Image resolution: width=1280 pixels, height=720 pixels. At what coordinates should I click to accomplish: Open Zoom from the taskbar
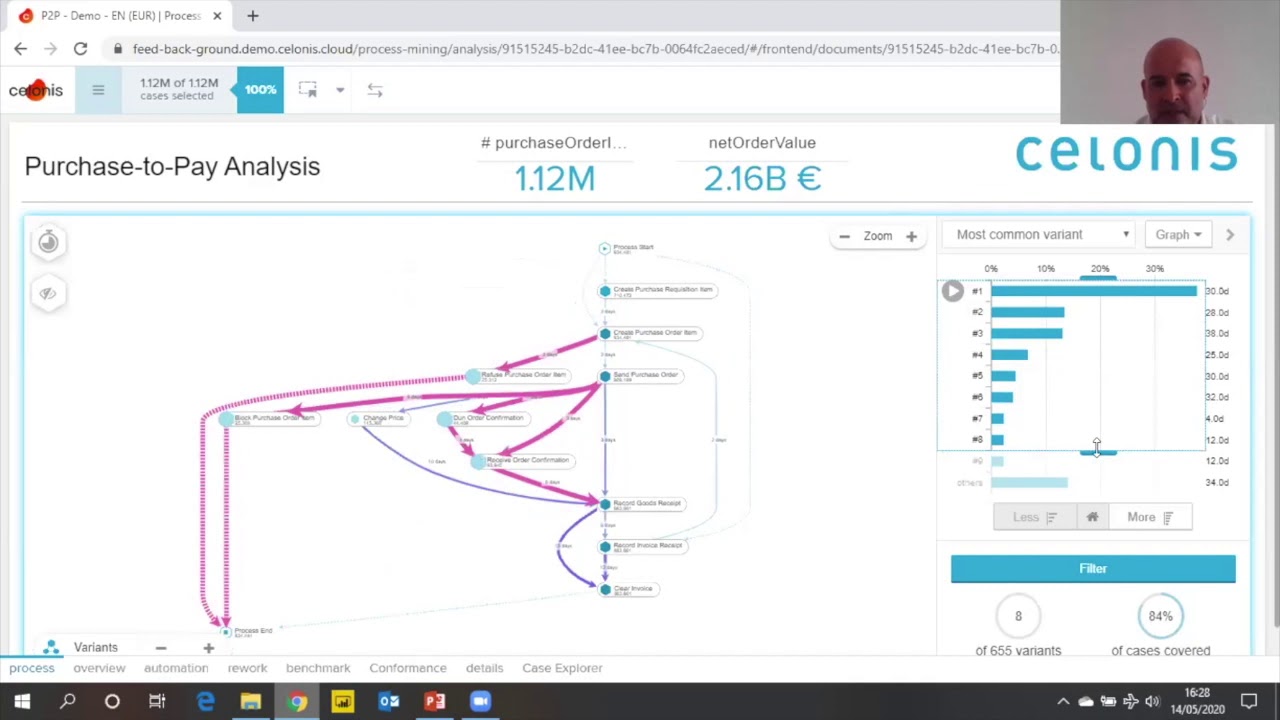pos(481,702)
